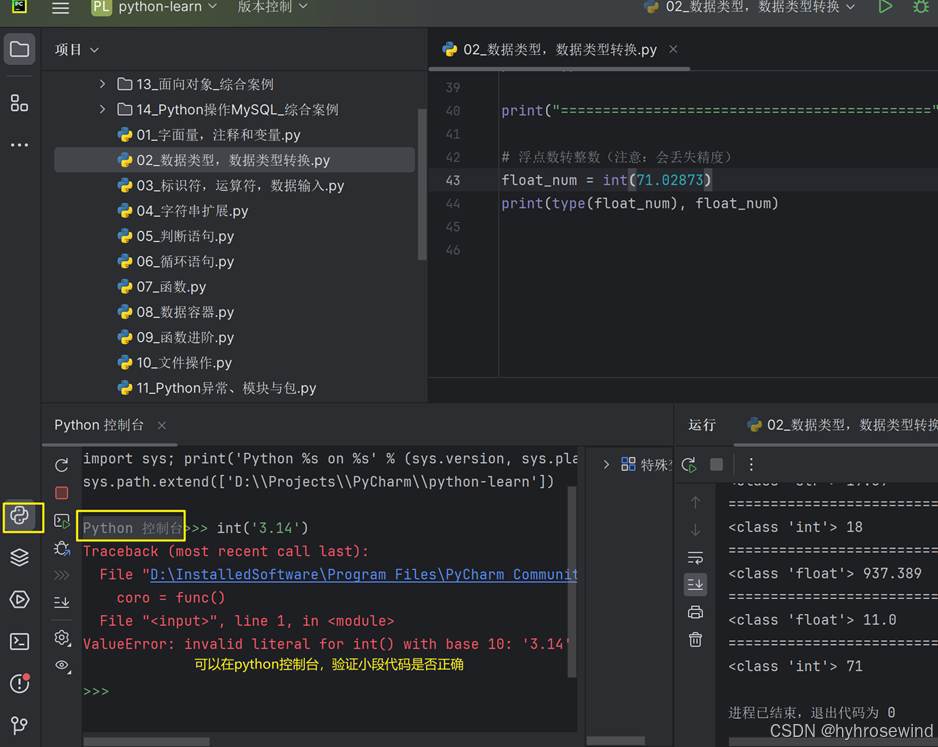Open the Problems tool window icon
Screen dimensions: 938x747
point(19,683)
